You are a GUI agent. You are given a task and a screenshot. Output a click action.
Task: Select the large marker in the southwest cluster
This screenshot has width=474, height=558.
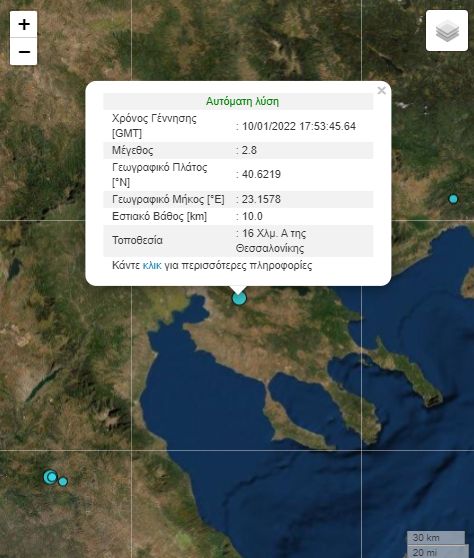pos(51,477)
